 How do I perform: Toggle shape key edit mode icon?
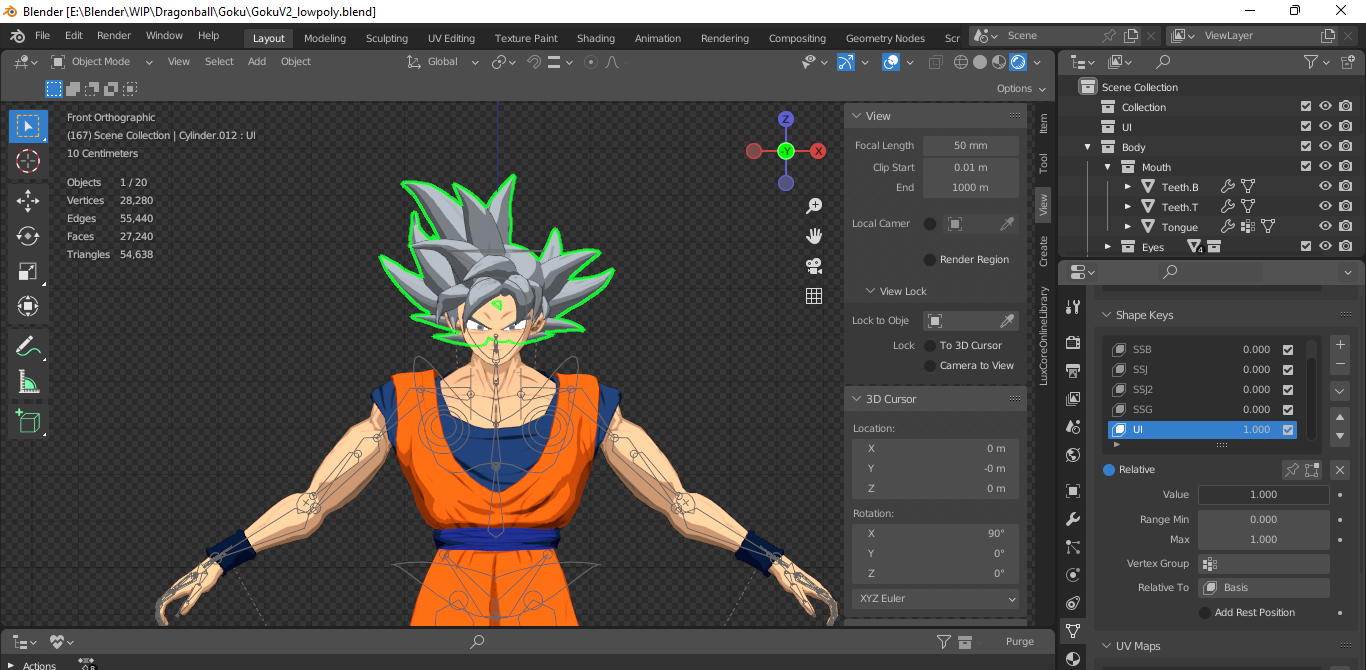(1312, 469)
